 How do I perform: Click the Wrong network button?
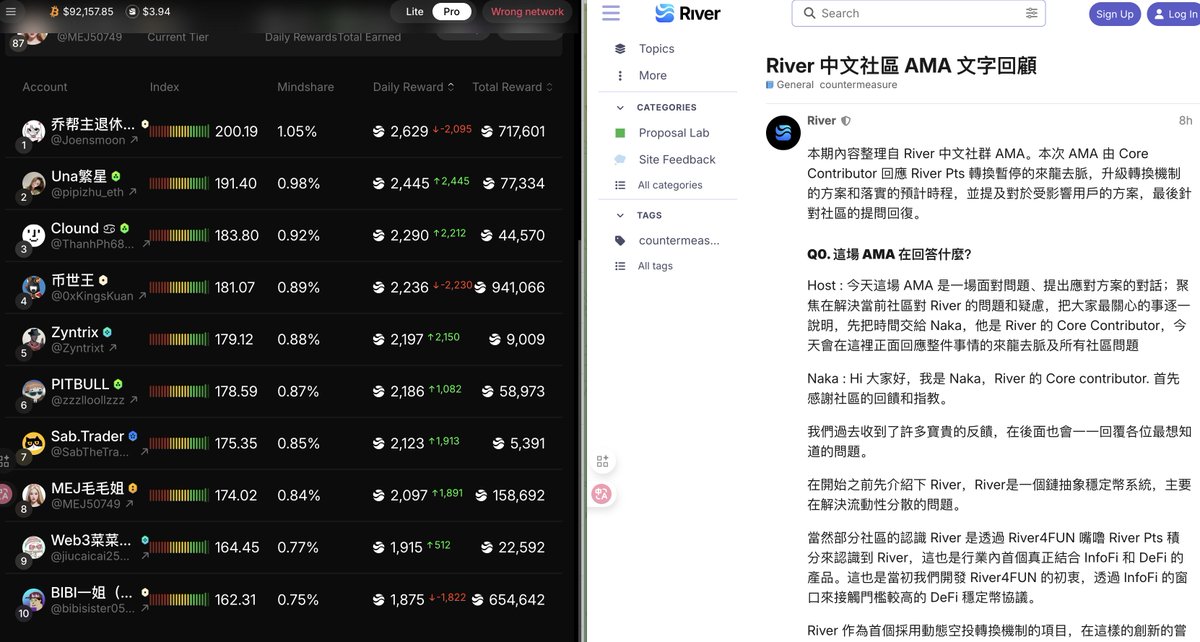pos(527,12)
